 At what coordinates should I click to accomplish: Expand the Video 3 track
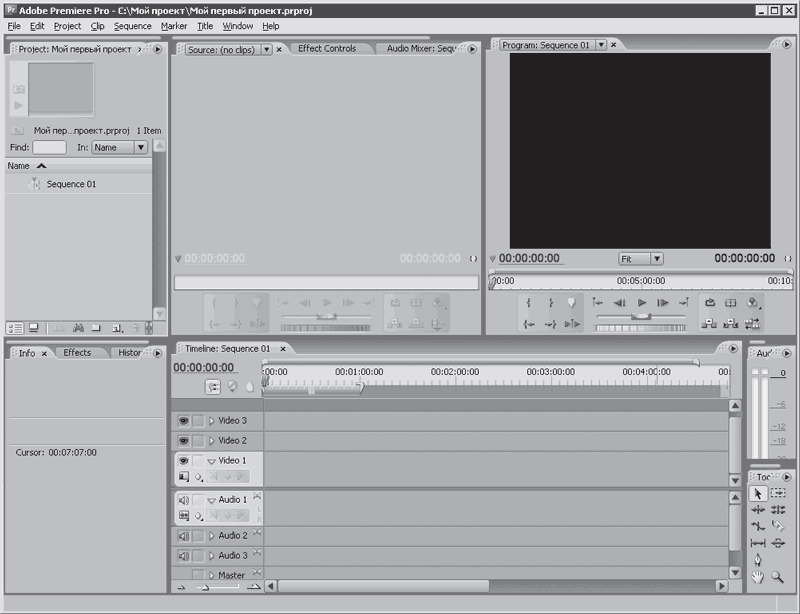click(211, 421)
